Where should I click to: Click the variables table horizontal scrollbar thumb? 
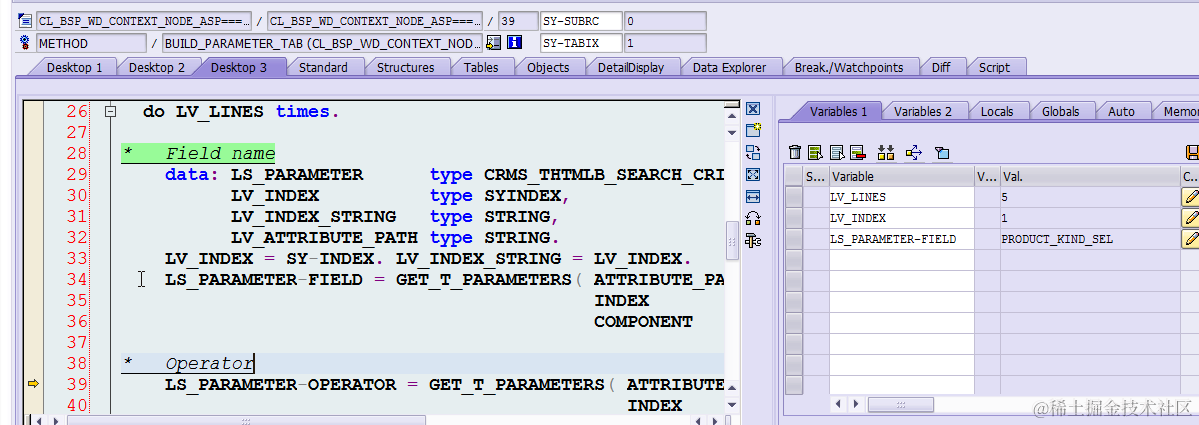click(x=901, y=404)
